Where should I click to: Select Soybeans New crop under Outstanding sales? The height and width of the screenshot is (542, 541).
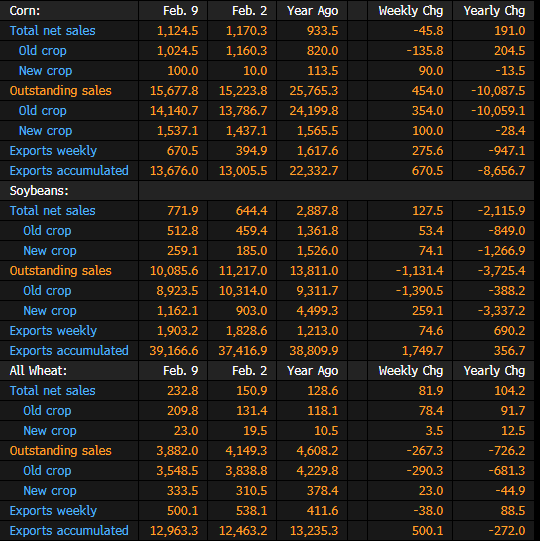pos(50,311)
